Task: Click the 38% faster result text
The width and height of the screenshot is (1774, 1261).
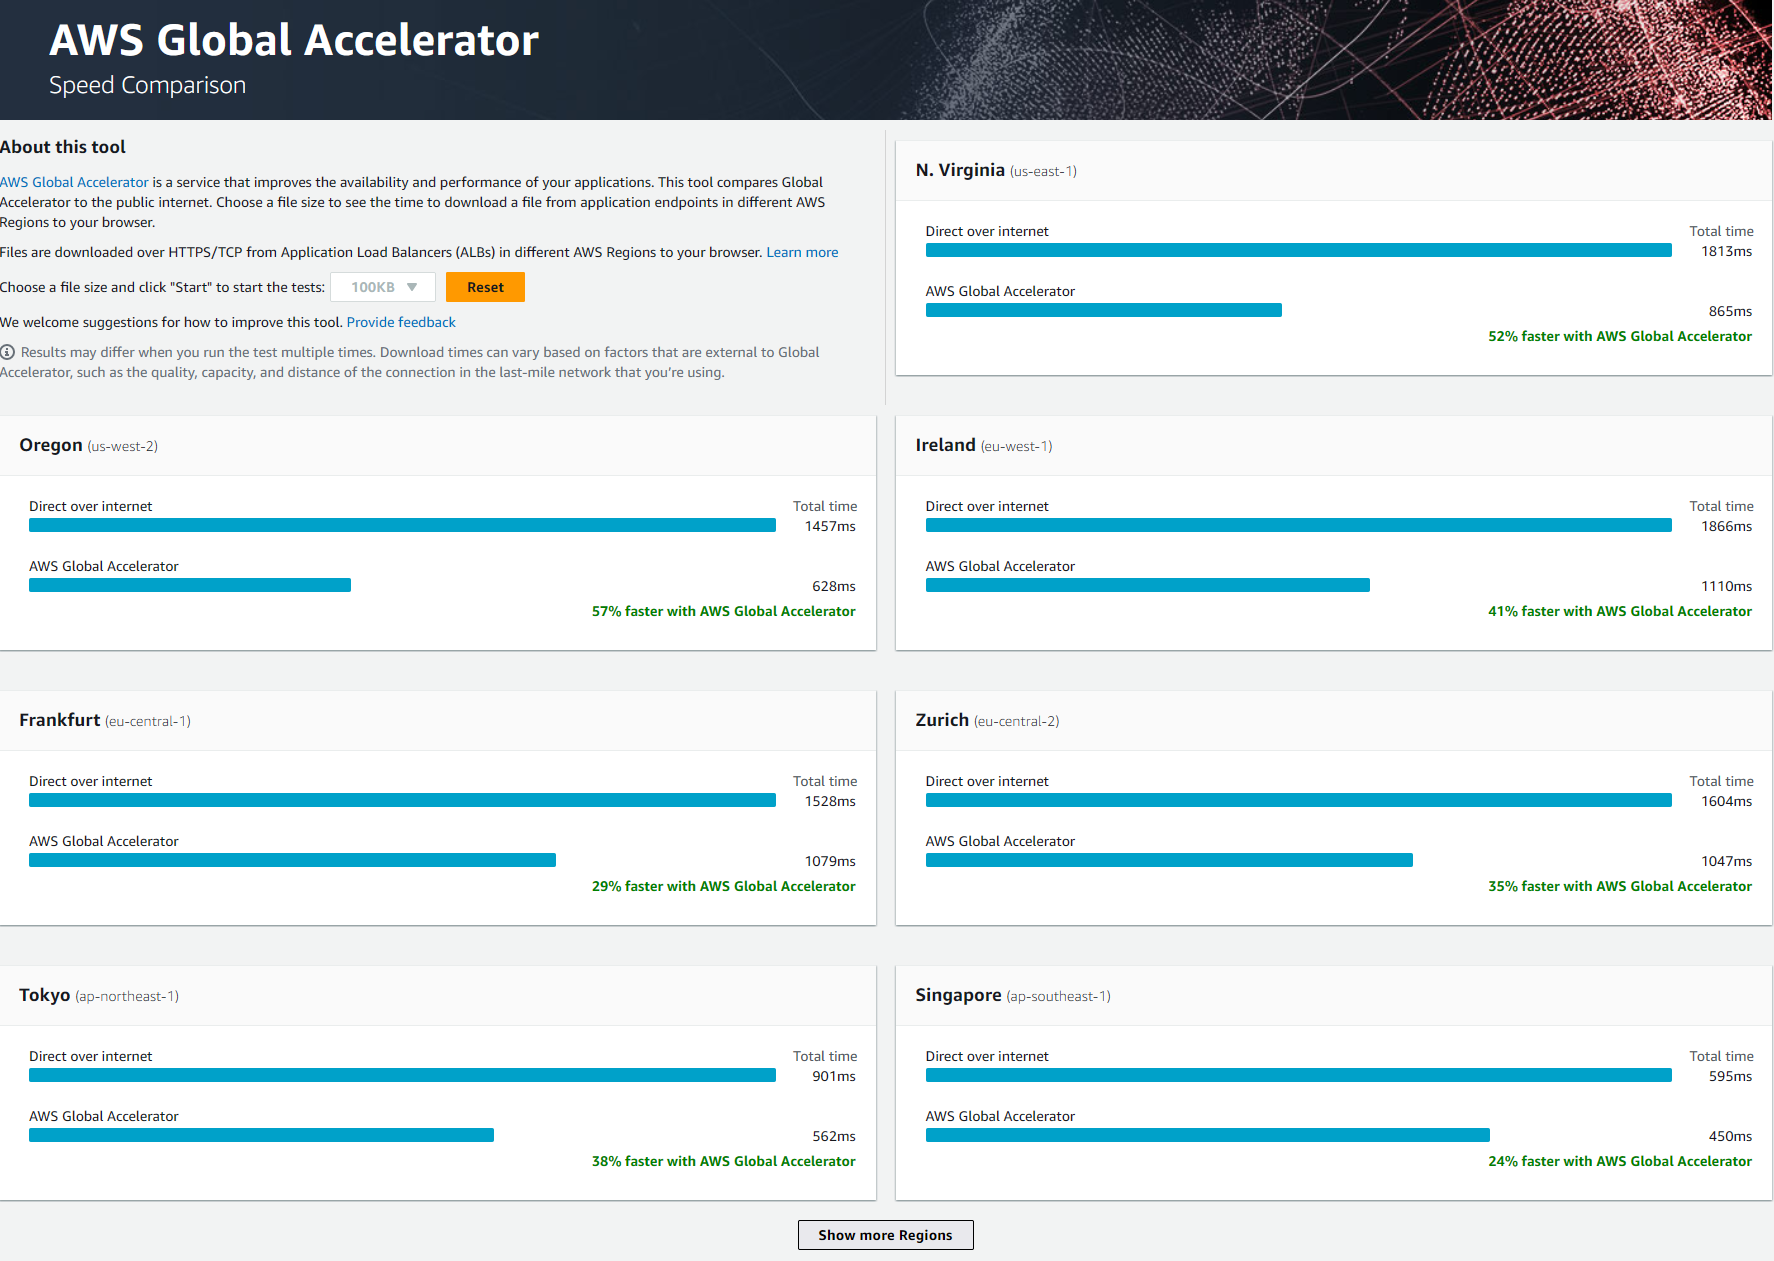Action: click(x=724, y=1161)
